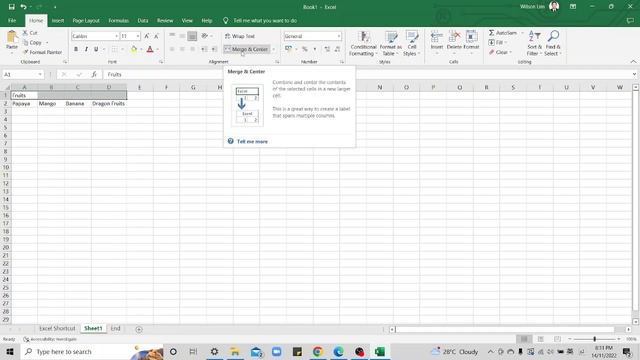
Task: Align text left in the cell
Action: (172, 49)
